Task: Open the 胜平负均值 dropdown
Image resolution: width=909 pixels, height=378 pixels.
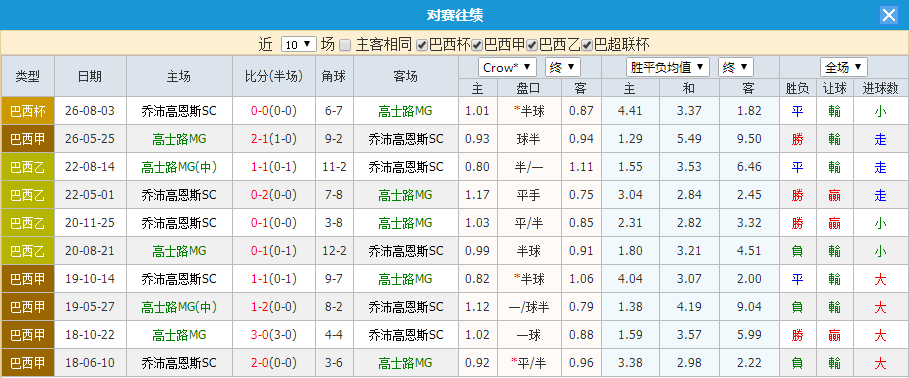Action: pyautogui.click(x=668, y=67)
